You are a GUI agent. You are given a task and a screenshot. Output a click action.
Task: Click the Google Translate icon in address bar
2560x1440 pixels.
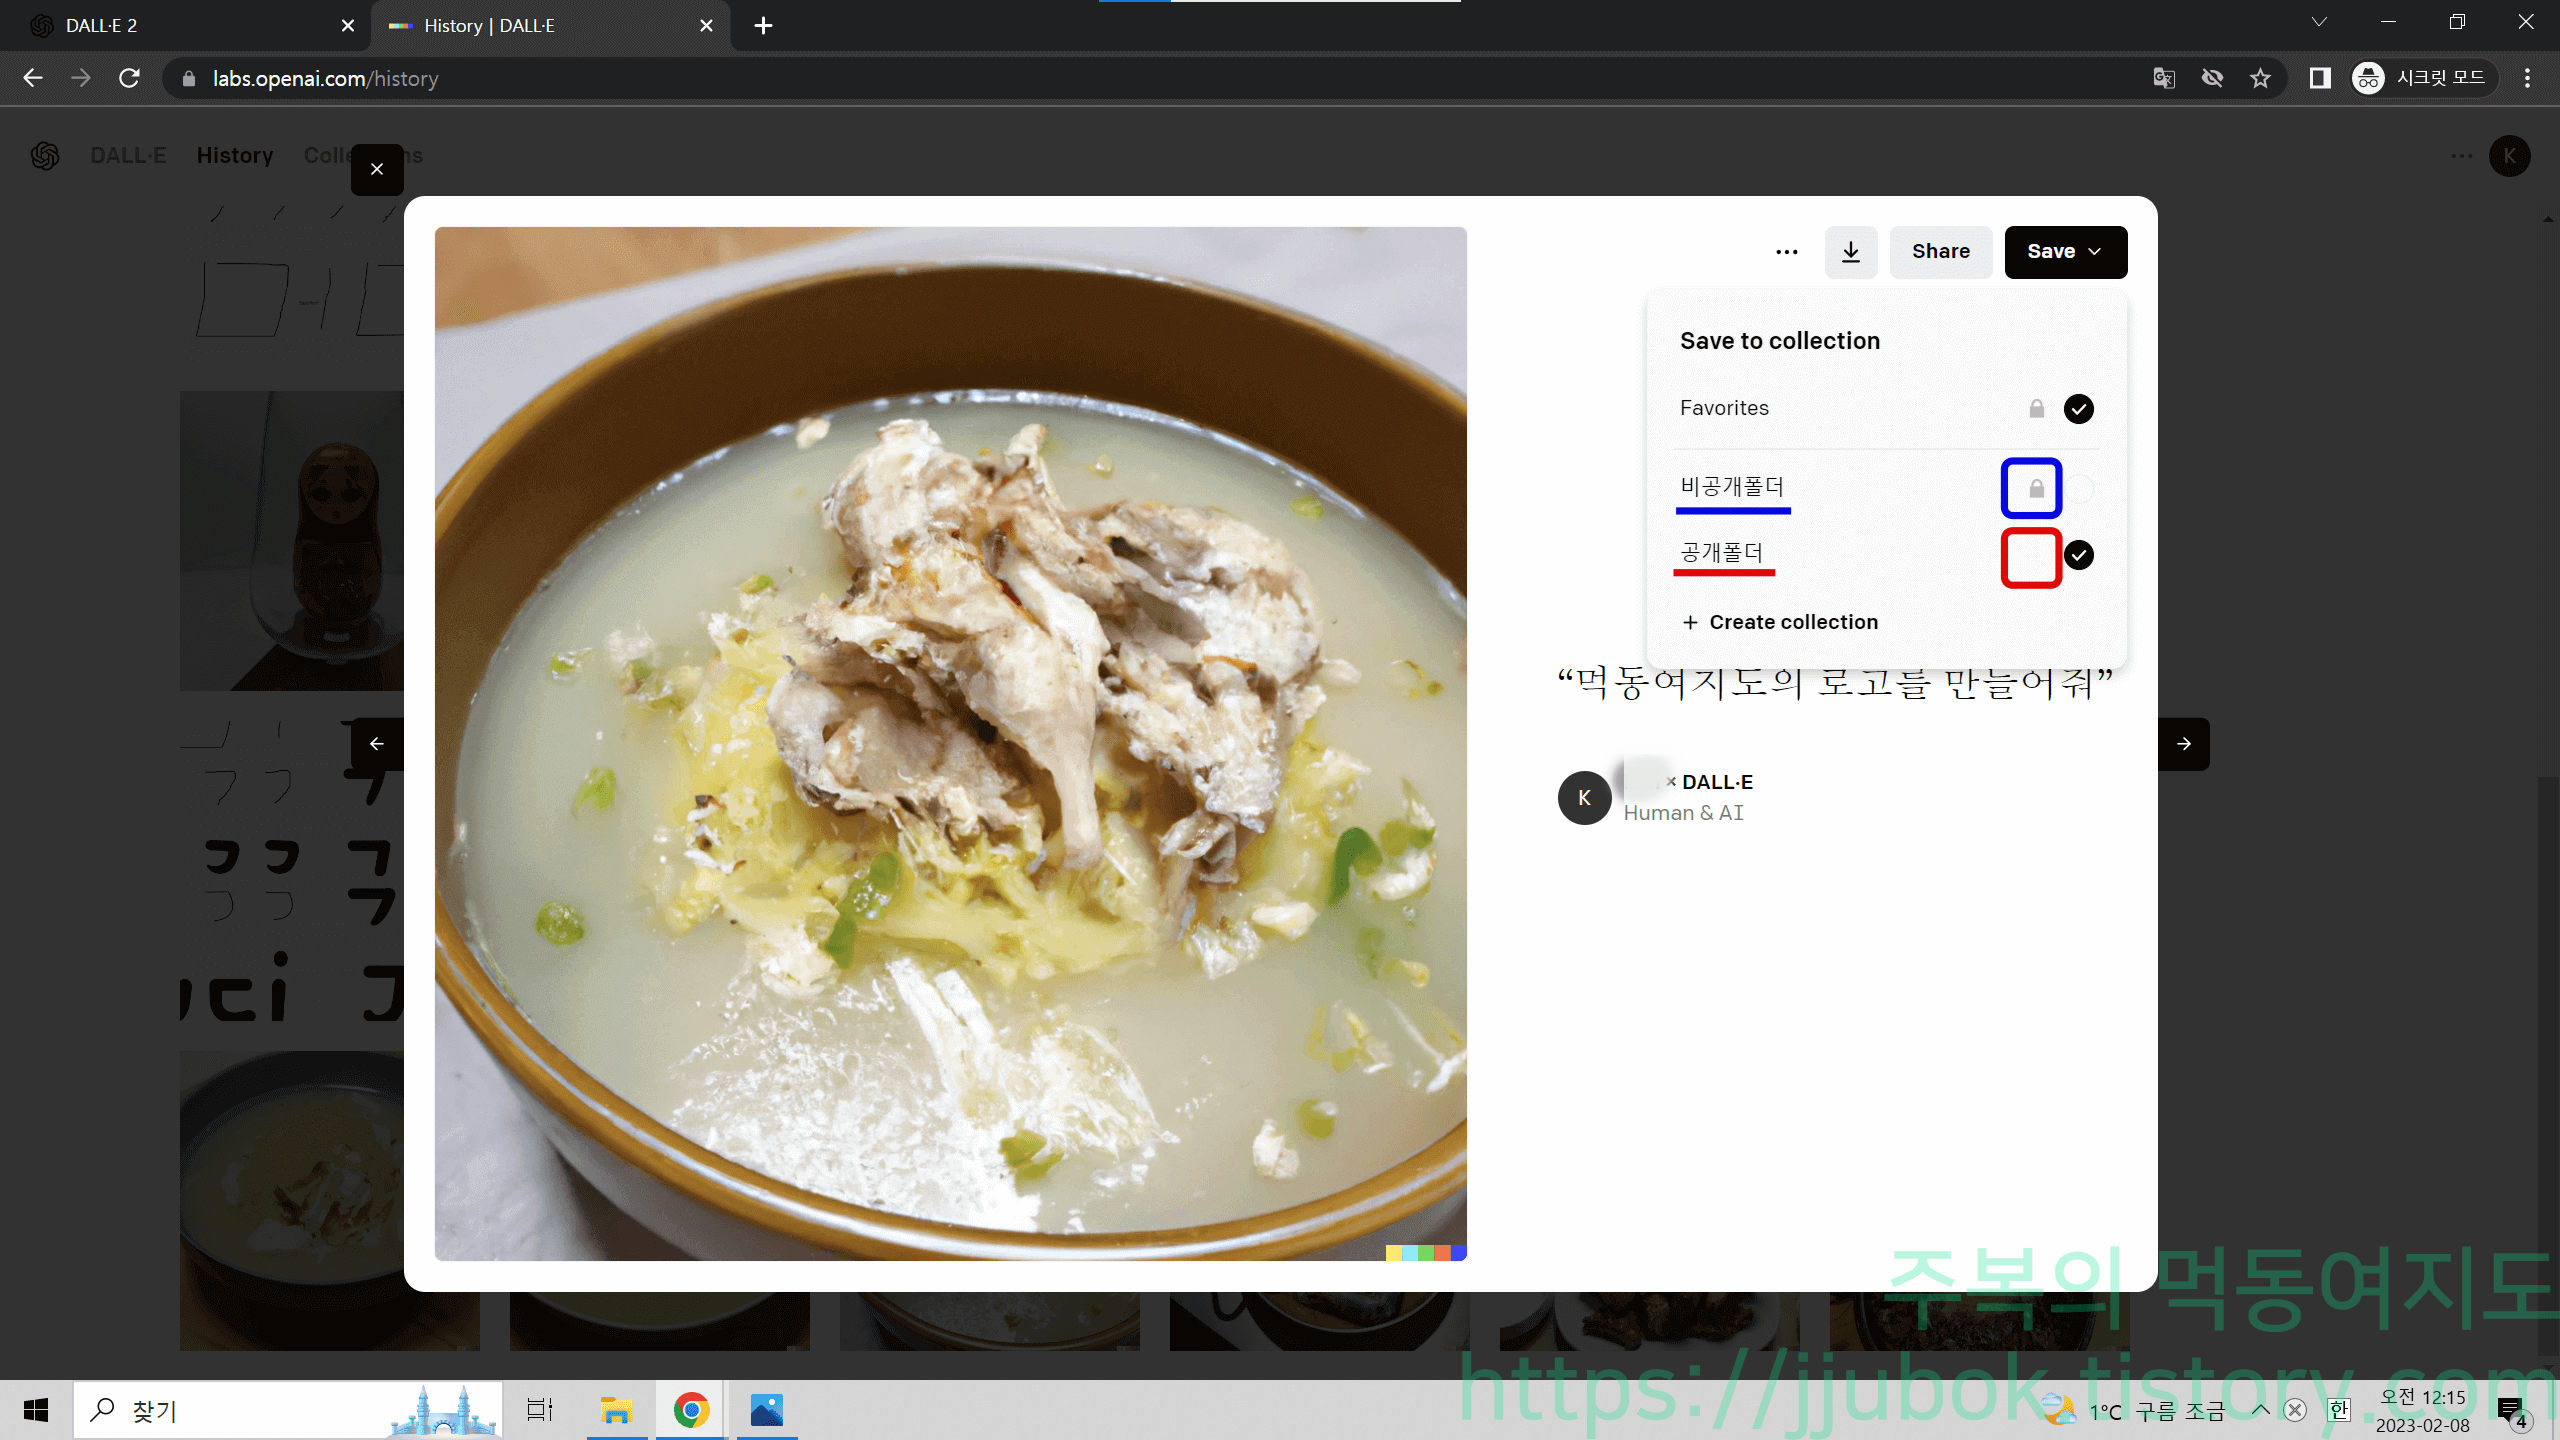click(x=2165, y=78)
